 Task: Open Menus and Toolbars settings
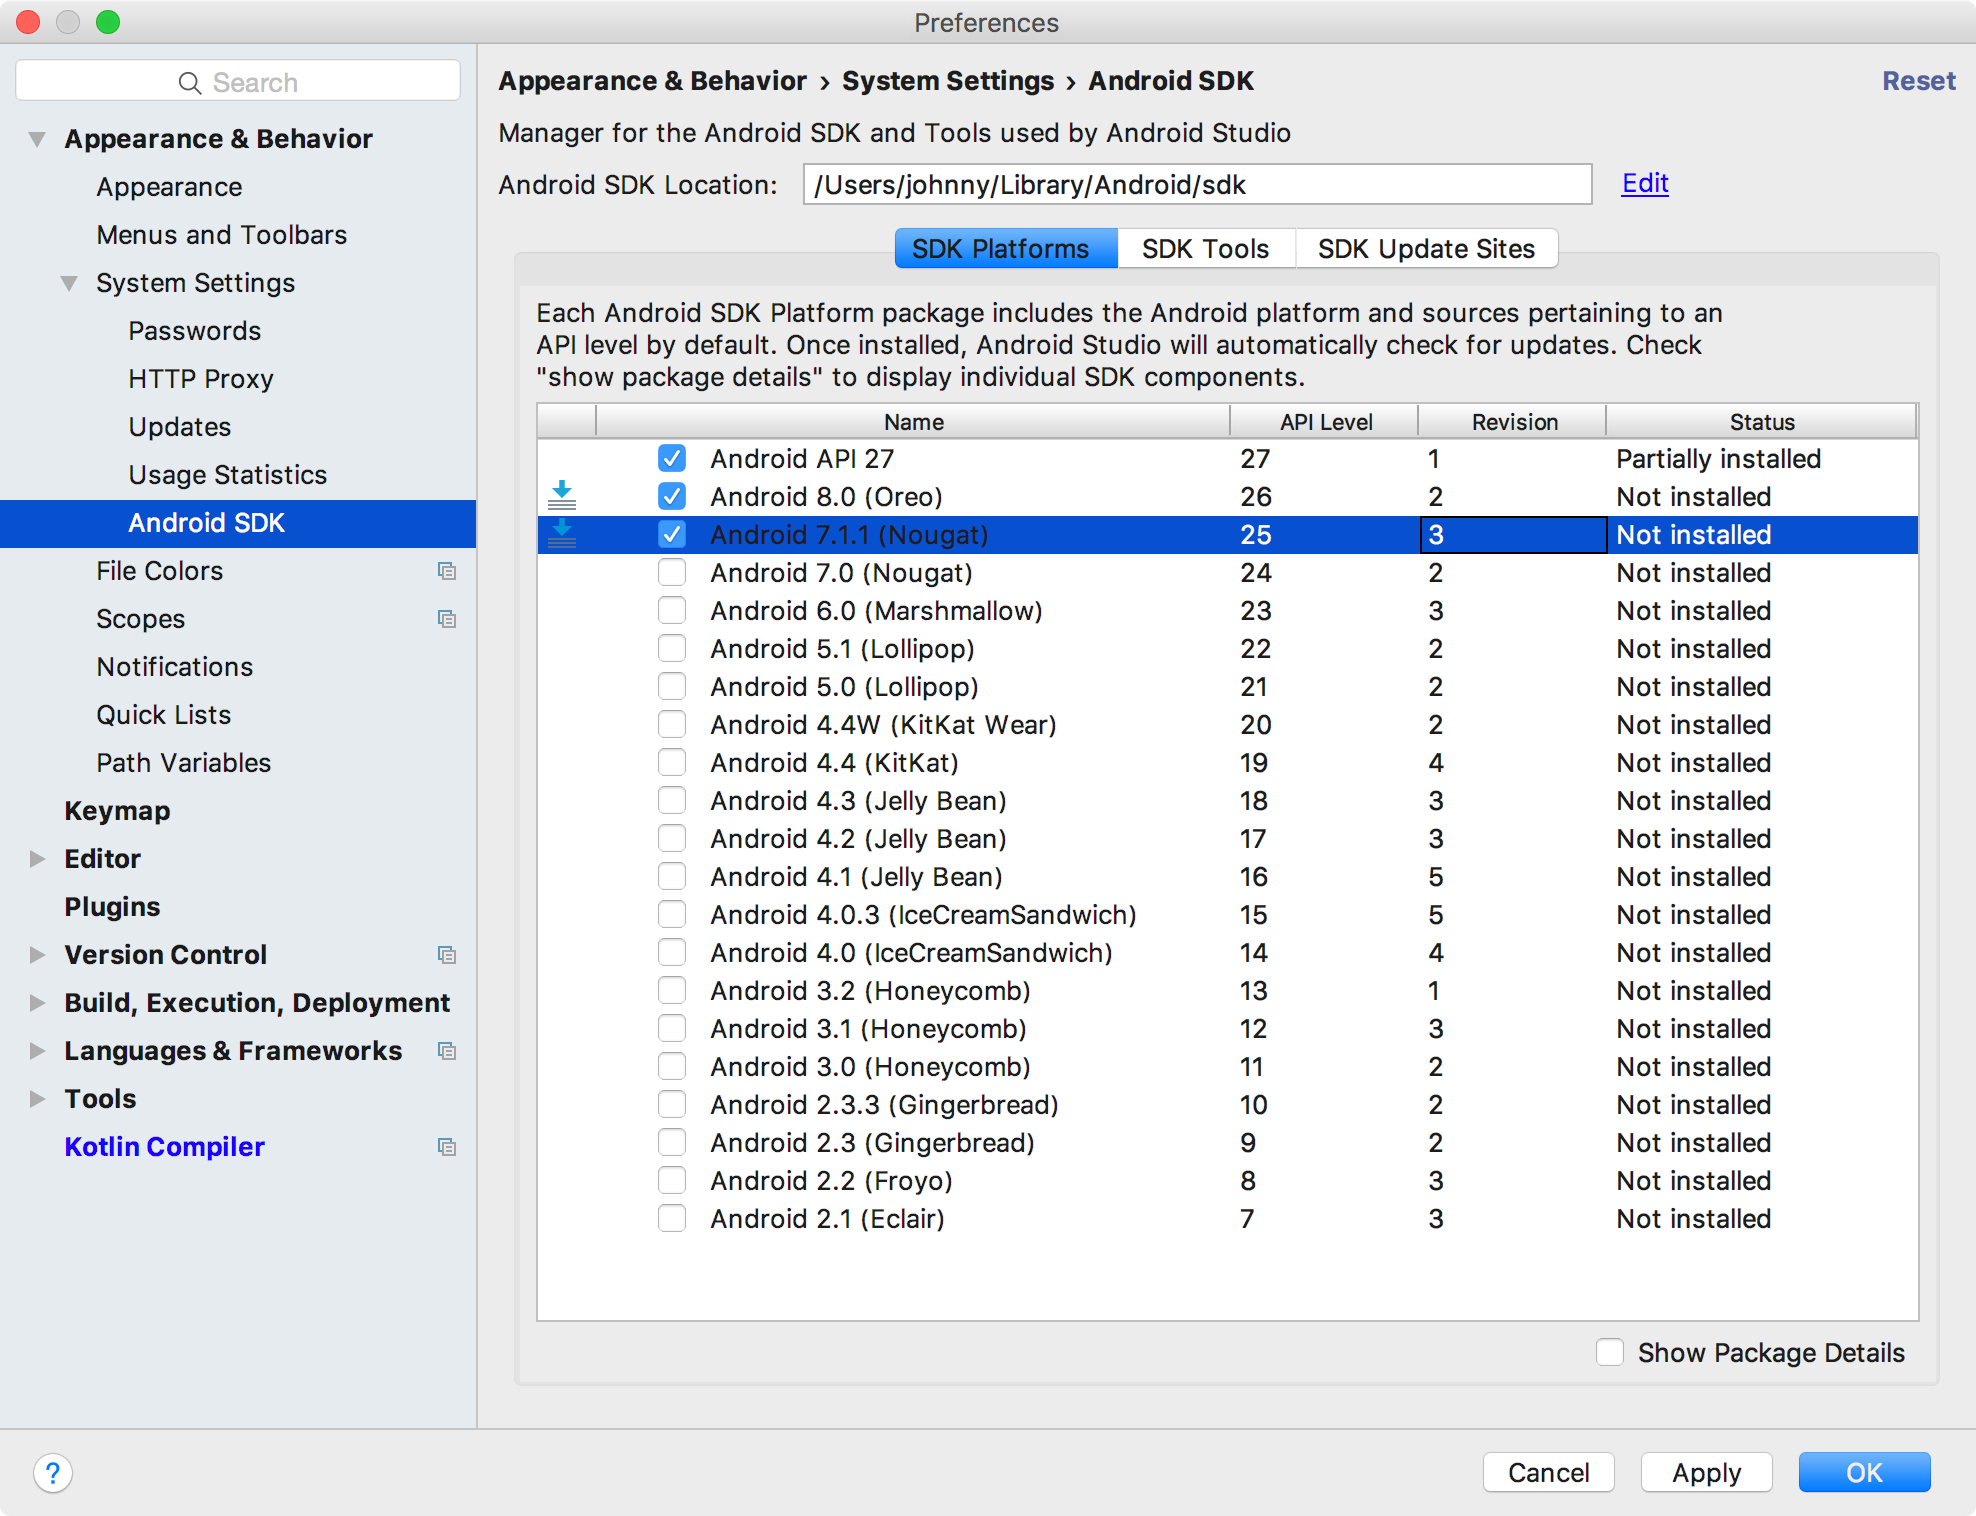[222, 235]
